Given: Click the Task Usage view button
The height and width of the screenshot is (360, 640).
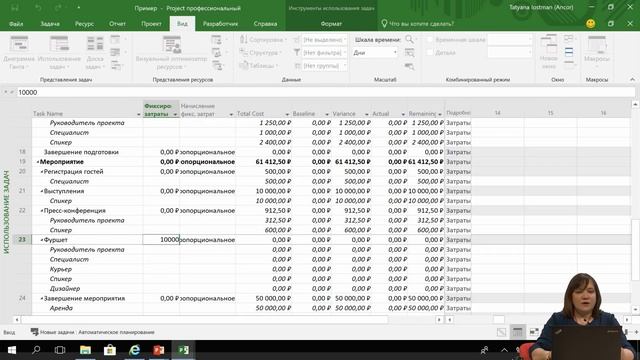Looking at the screenshot, I should click(x=59, y=52).
